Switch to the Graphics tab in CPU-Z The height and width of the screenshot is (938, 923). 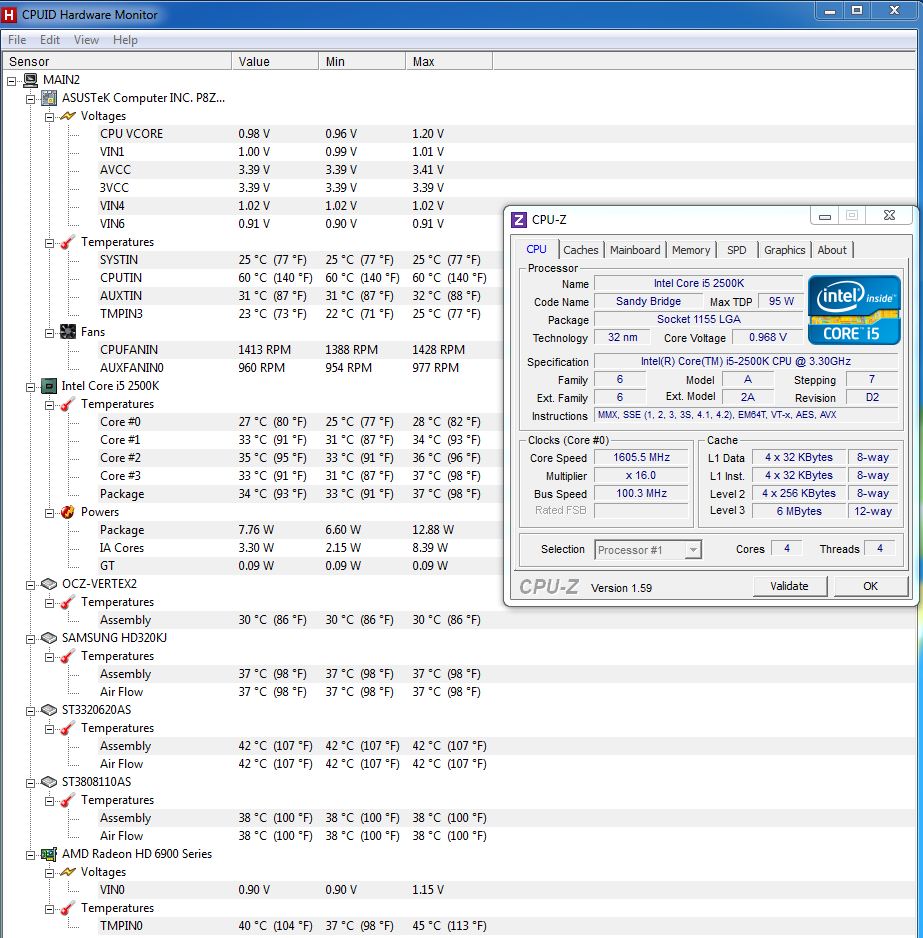tap(784, 250)
